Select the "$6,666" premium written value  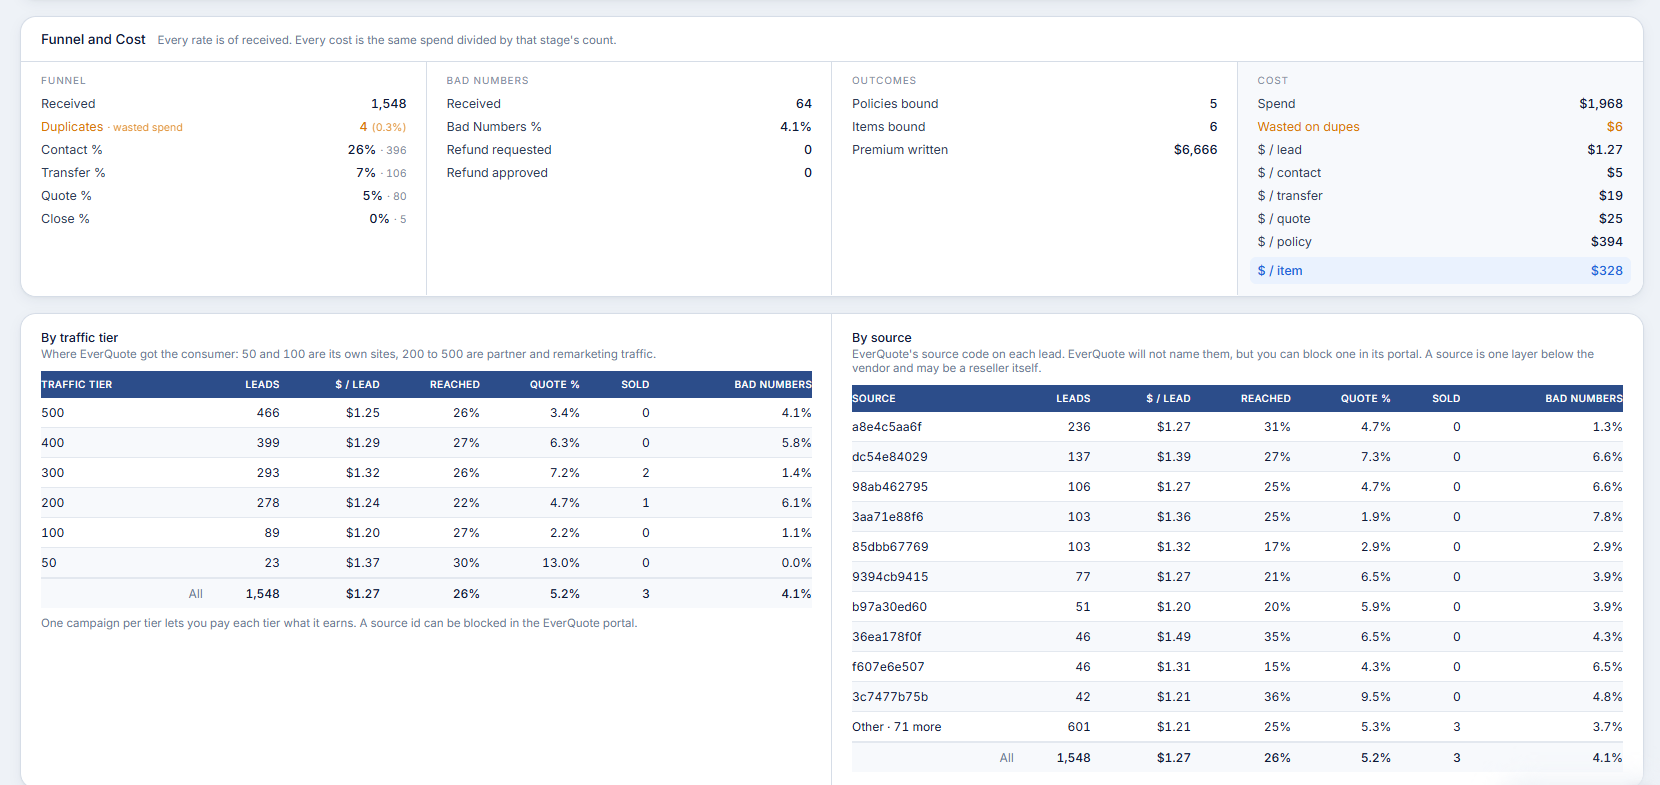(1196, 150)
